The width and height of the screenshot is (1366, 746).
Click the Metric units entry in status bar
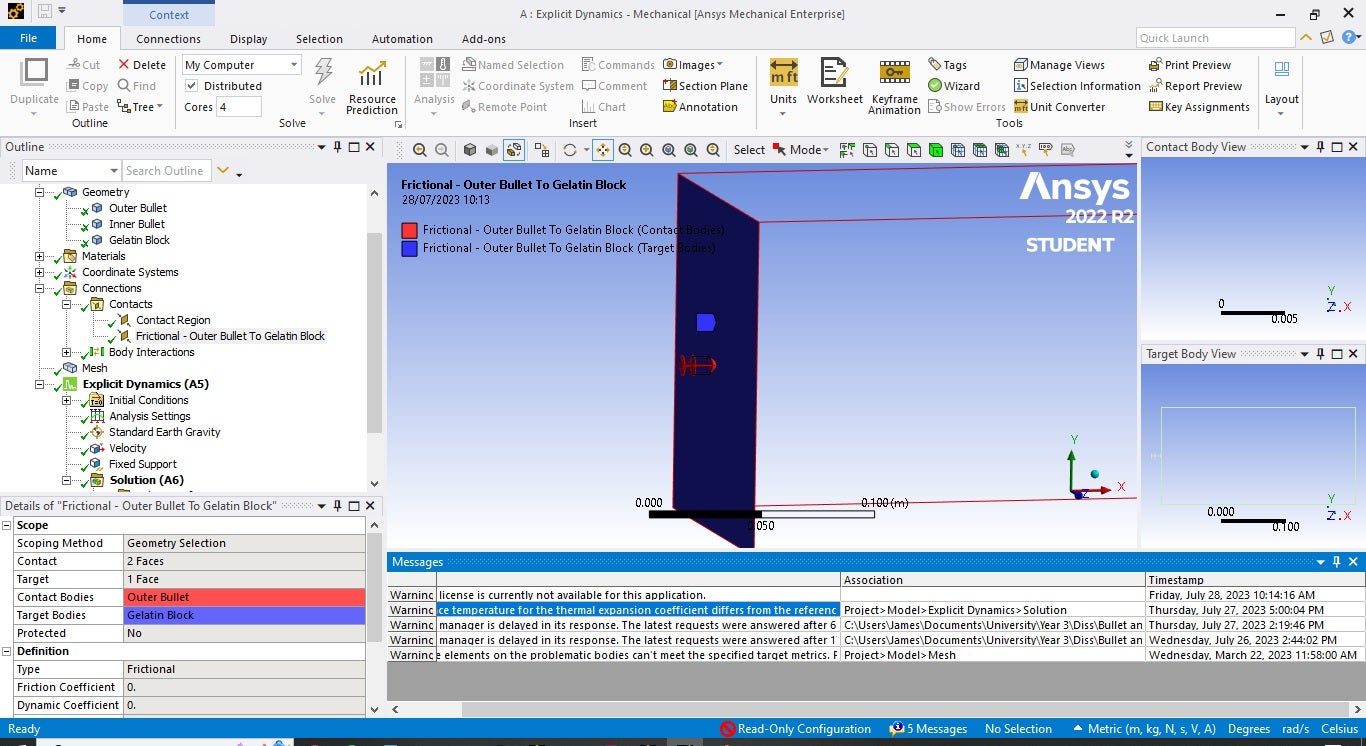(x=1144, y=729)
